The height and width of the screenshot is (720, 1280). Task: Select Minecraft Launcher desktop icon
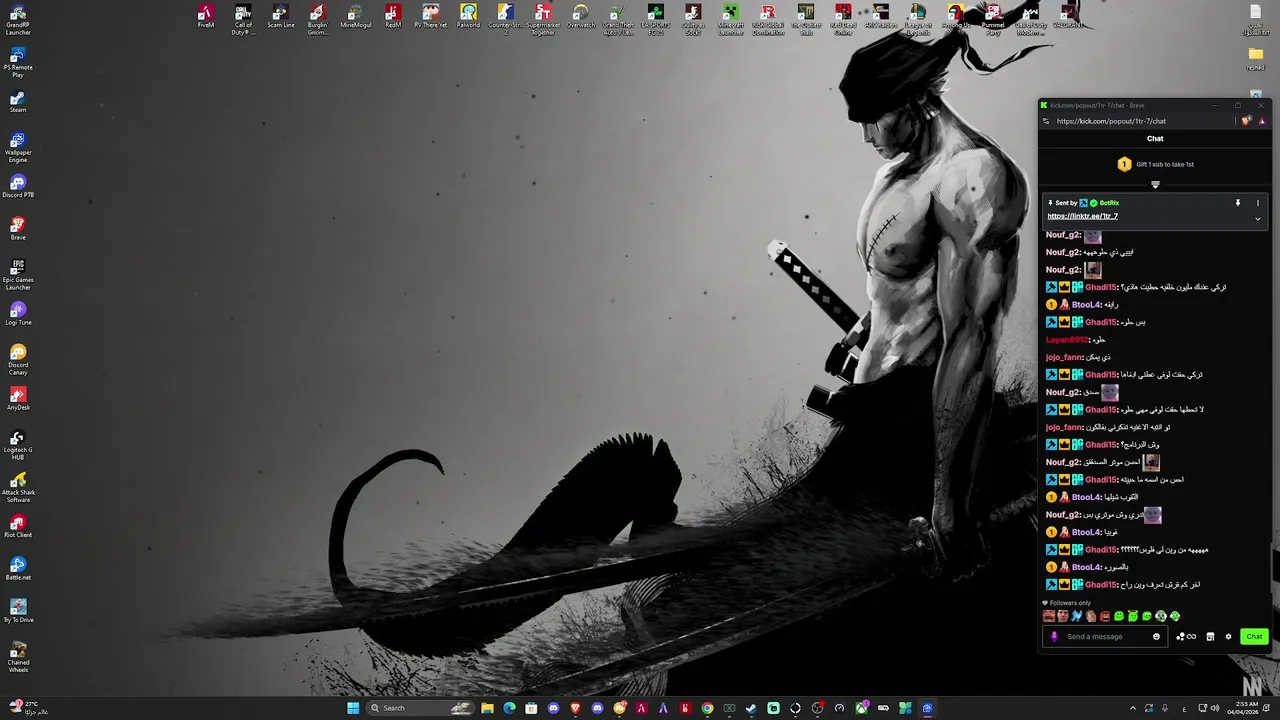pos(731,20)
